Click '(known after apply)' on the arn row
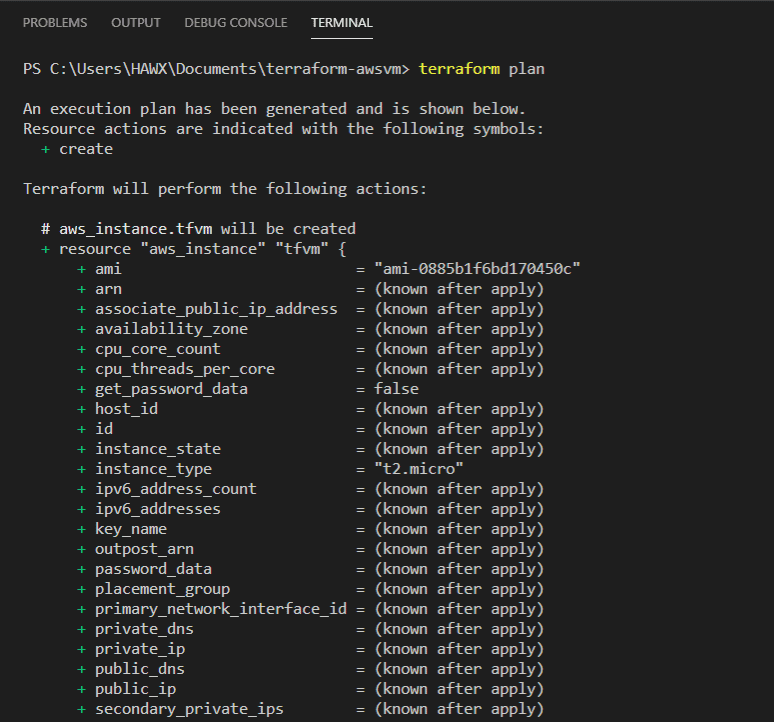This screenshot has width=774, height=722. point(459,289)
